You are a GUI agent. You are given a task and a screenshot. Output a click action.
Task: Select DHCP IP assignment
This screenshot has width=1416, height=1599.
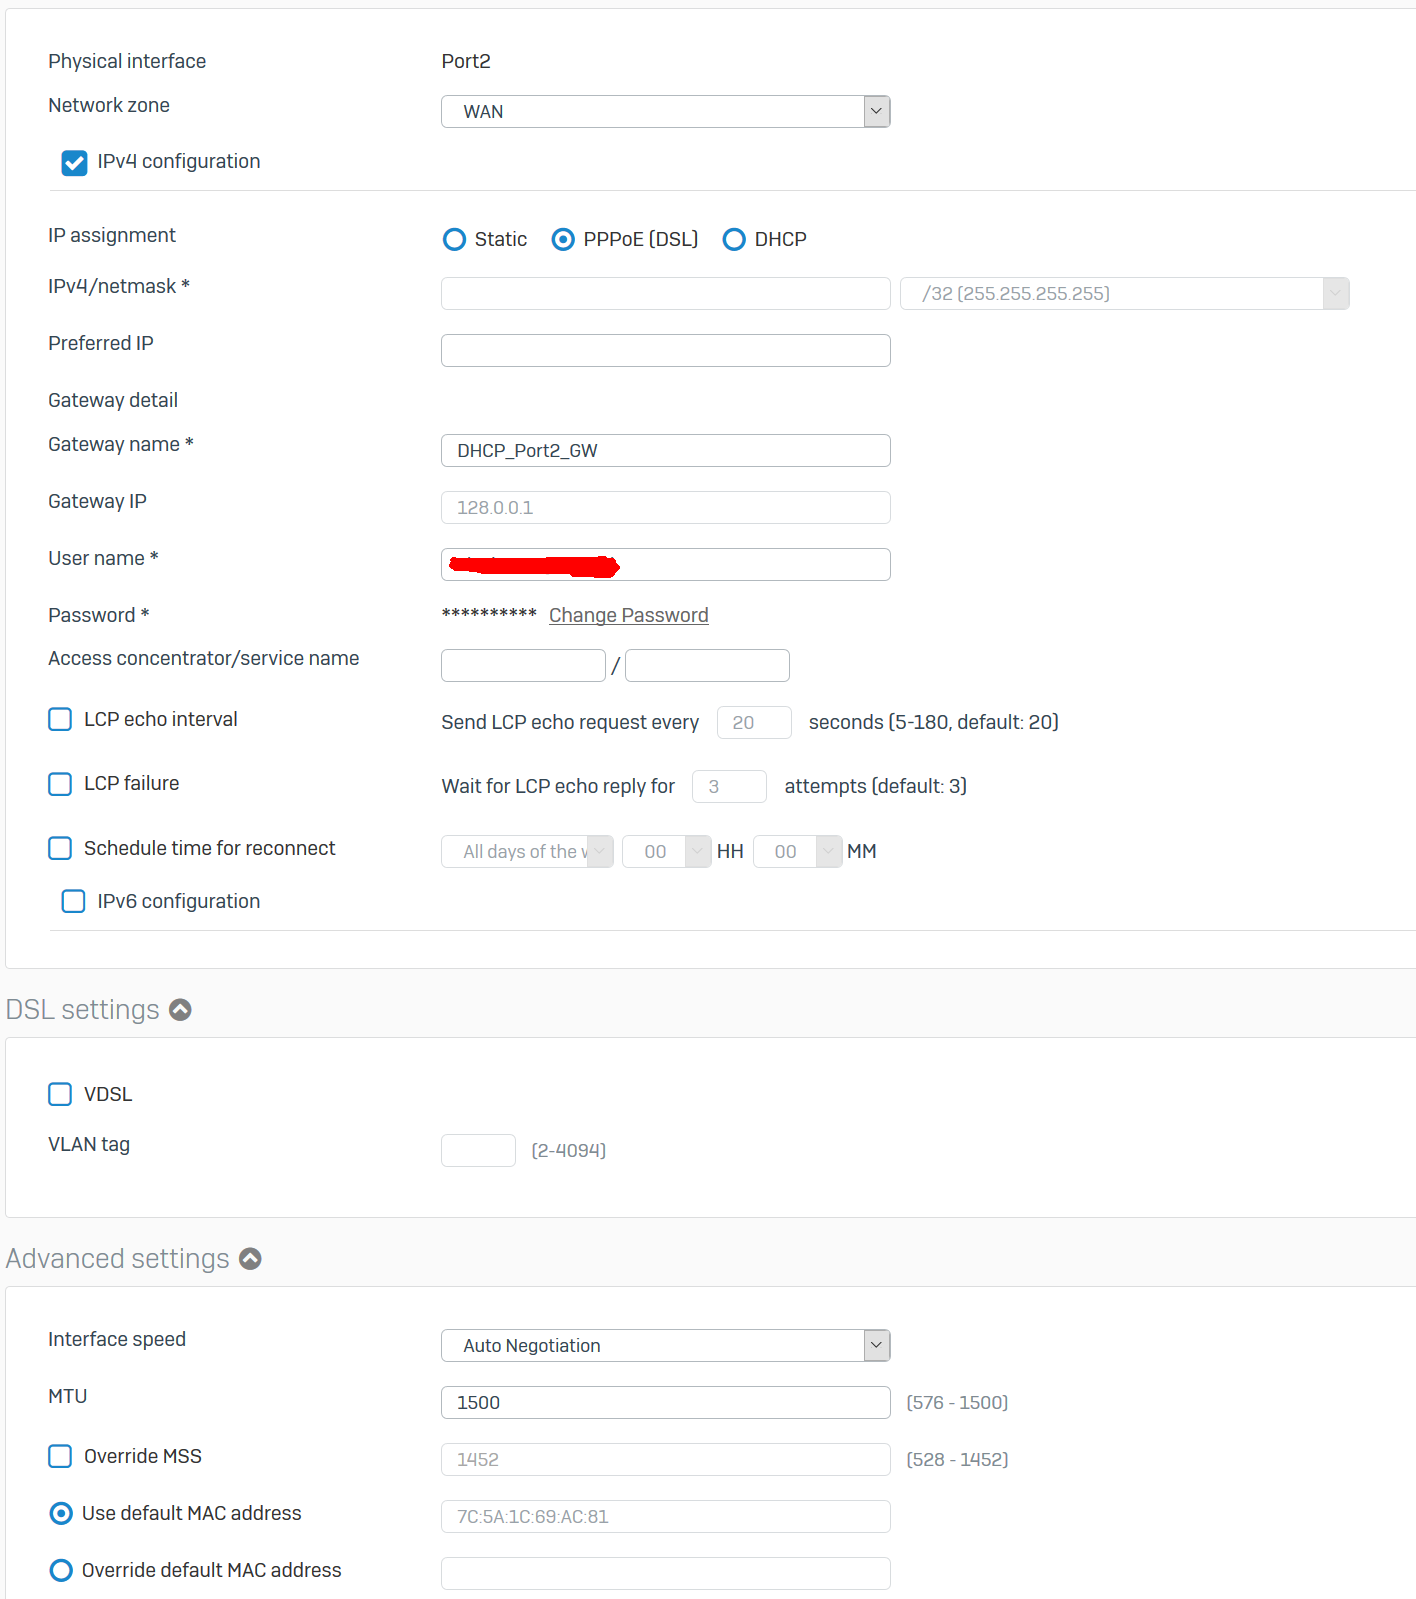tap(734, 240)
